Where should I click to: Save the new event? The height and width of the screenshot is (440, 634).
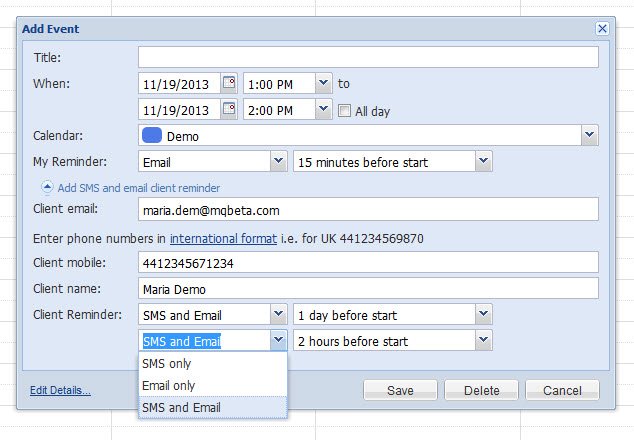tap(400, 390)
